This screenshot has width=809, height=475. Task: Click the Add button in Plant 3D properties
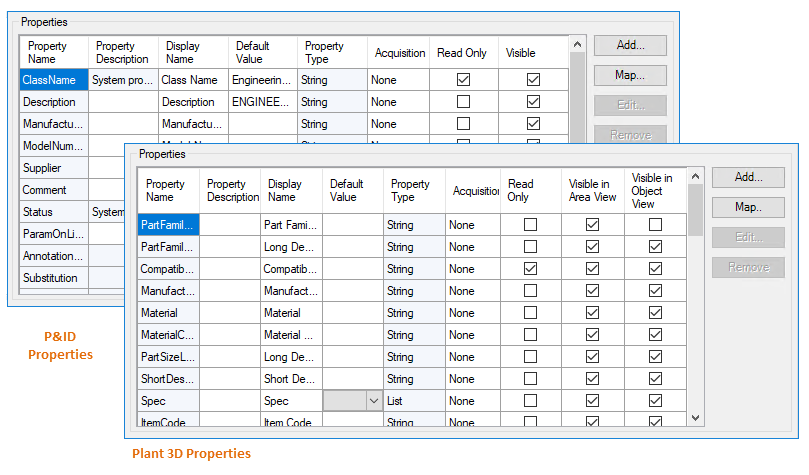coord(748,177)
